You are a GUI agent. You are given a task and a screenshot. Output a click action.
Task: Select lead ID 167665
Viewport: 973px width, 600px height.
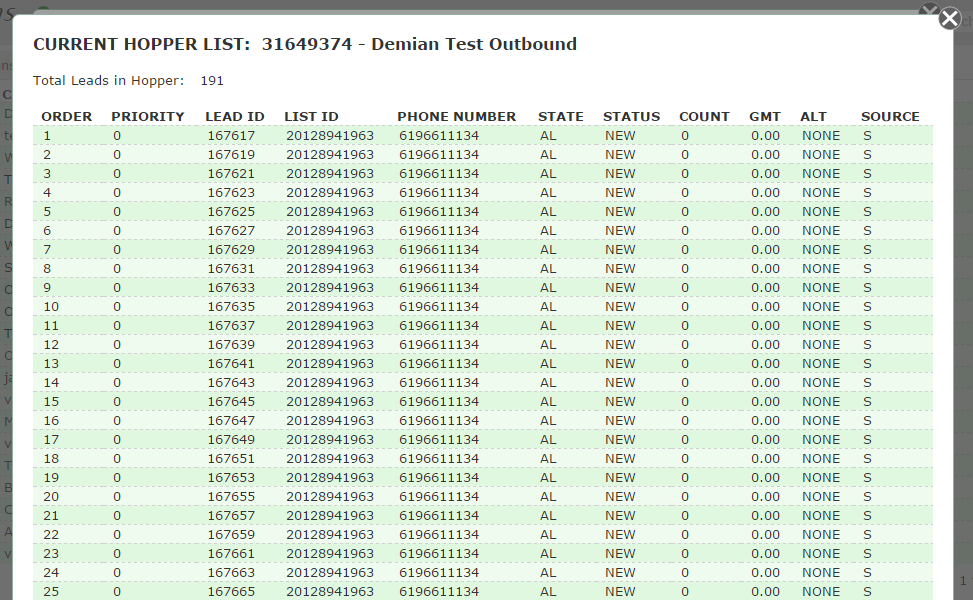coord(231,591)
